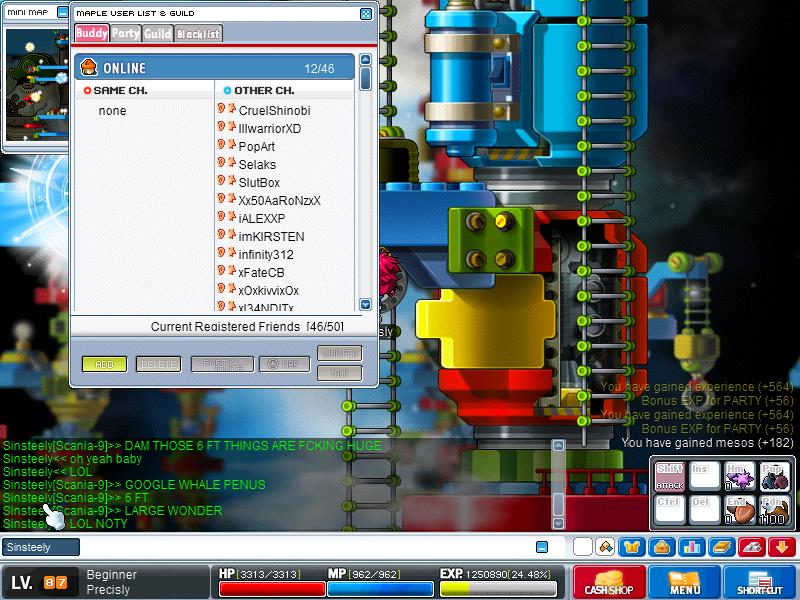Open the Inventory bag icon
Image resolution: width=800 pixels, height=600 pixels.
click(x=662, y=547)
